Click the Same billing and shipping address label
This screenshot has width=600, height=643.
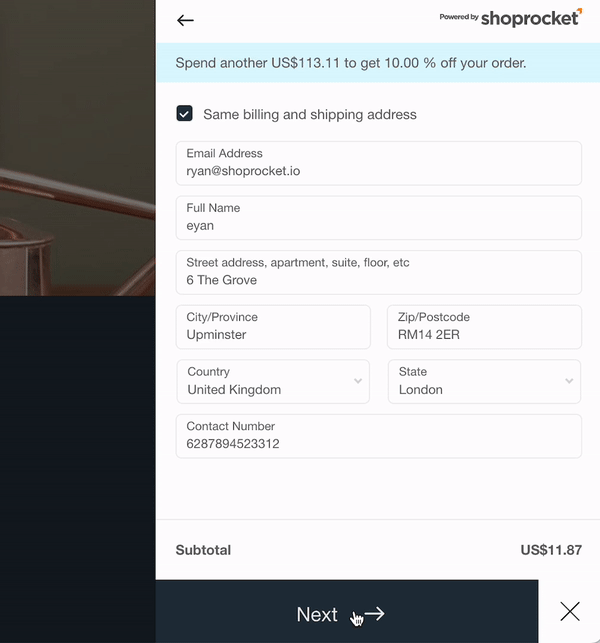tap(310, 114)
